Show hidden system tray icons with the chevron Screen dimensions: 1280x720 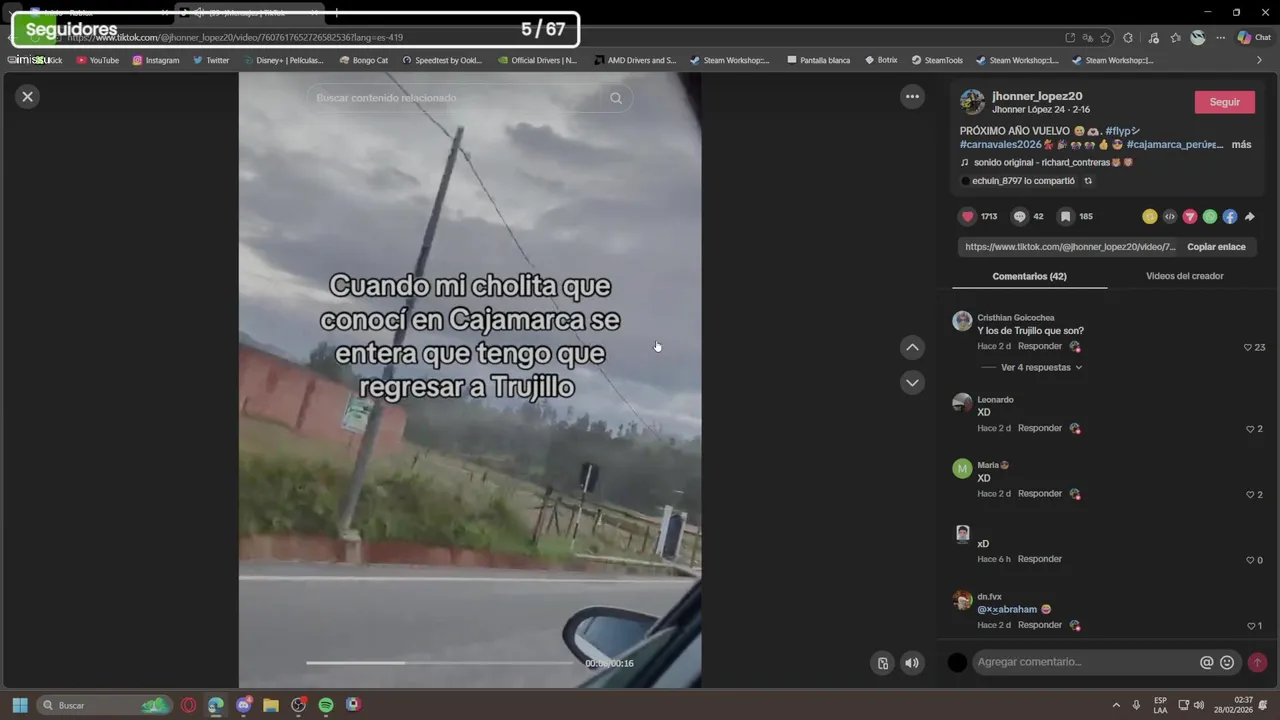[1116, 705]
